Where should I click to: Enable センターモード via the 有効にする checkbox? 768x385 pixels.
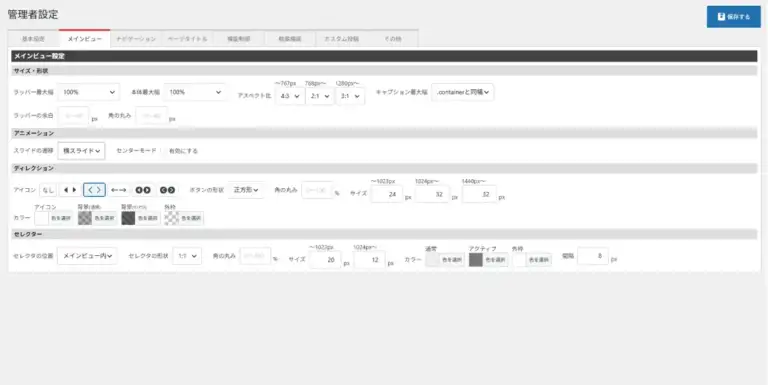[x=165, y=151]
